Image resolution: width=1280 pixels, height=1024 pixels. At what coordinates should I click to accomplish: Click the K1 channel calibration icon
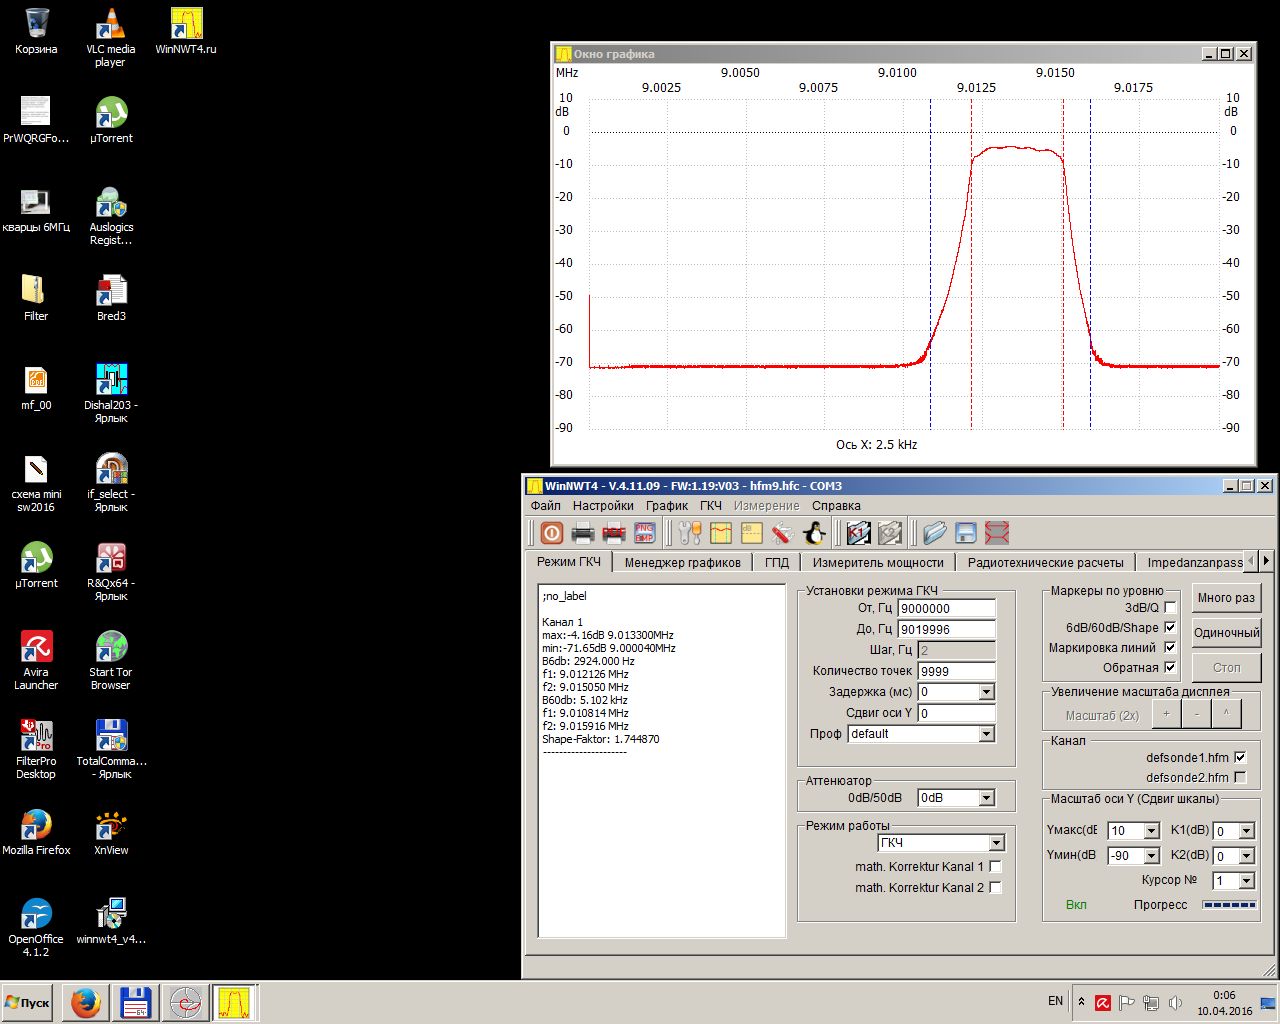click(x=858, y=533)
